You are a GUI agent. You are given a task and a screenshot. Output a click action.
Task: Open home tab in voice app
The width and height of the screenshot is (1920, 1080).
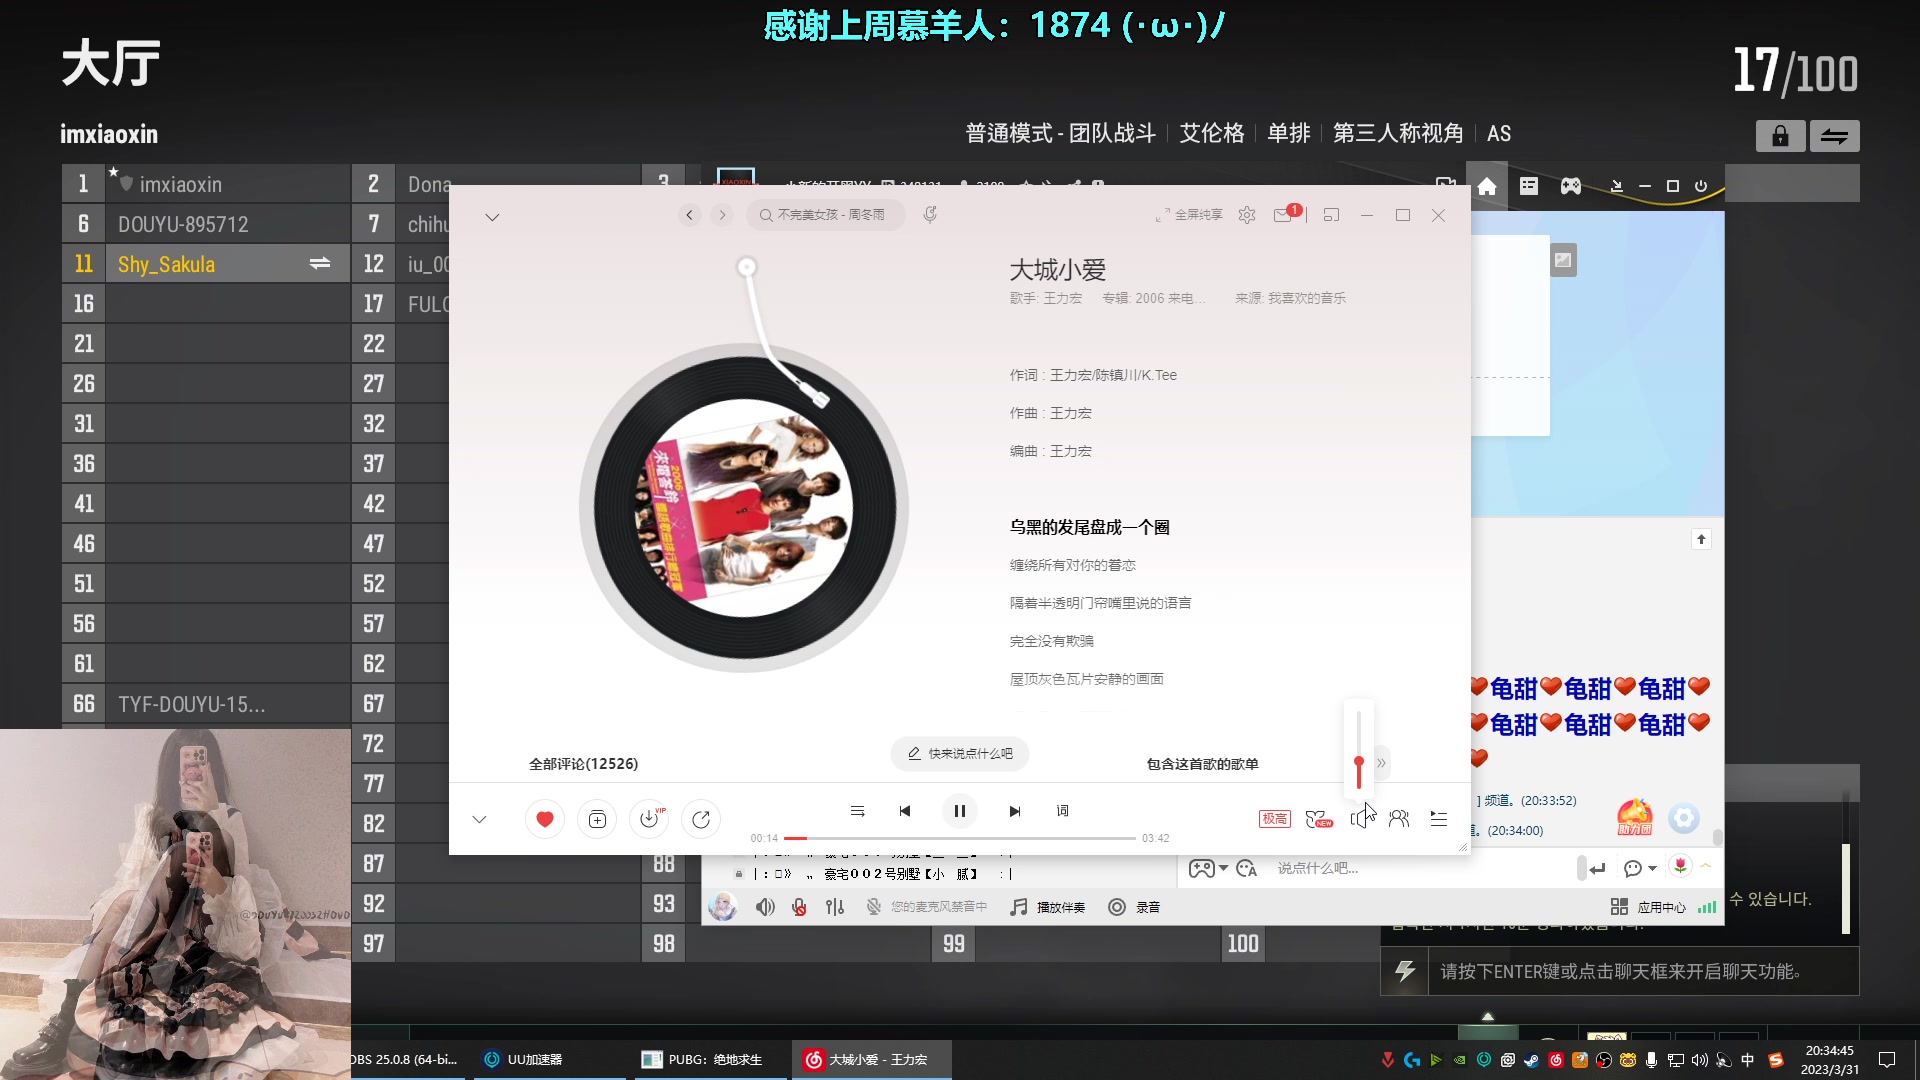[1487, 186]
